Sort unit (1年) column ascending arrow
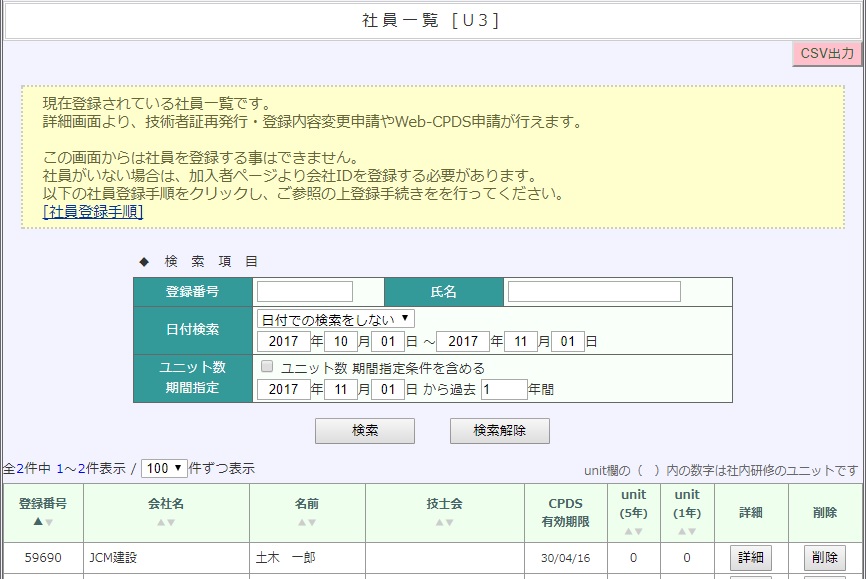The image size is (866, 579). [682, 531]
